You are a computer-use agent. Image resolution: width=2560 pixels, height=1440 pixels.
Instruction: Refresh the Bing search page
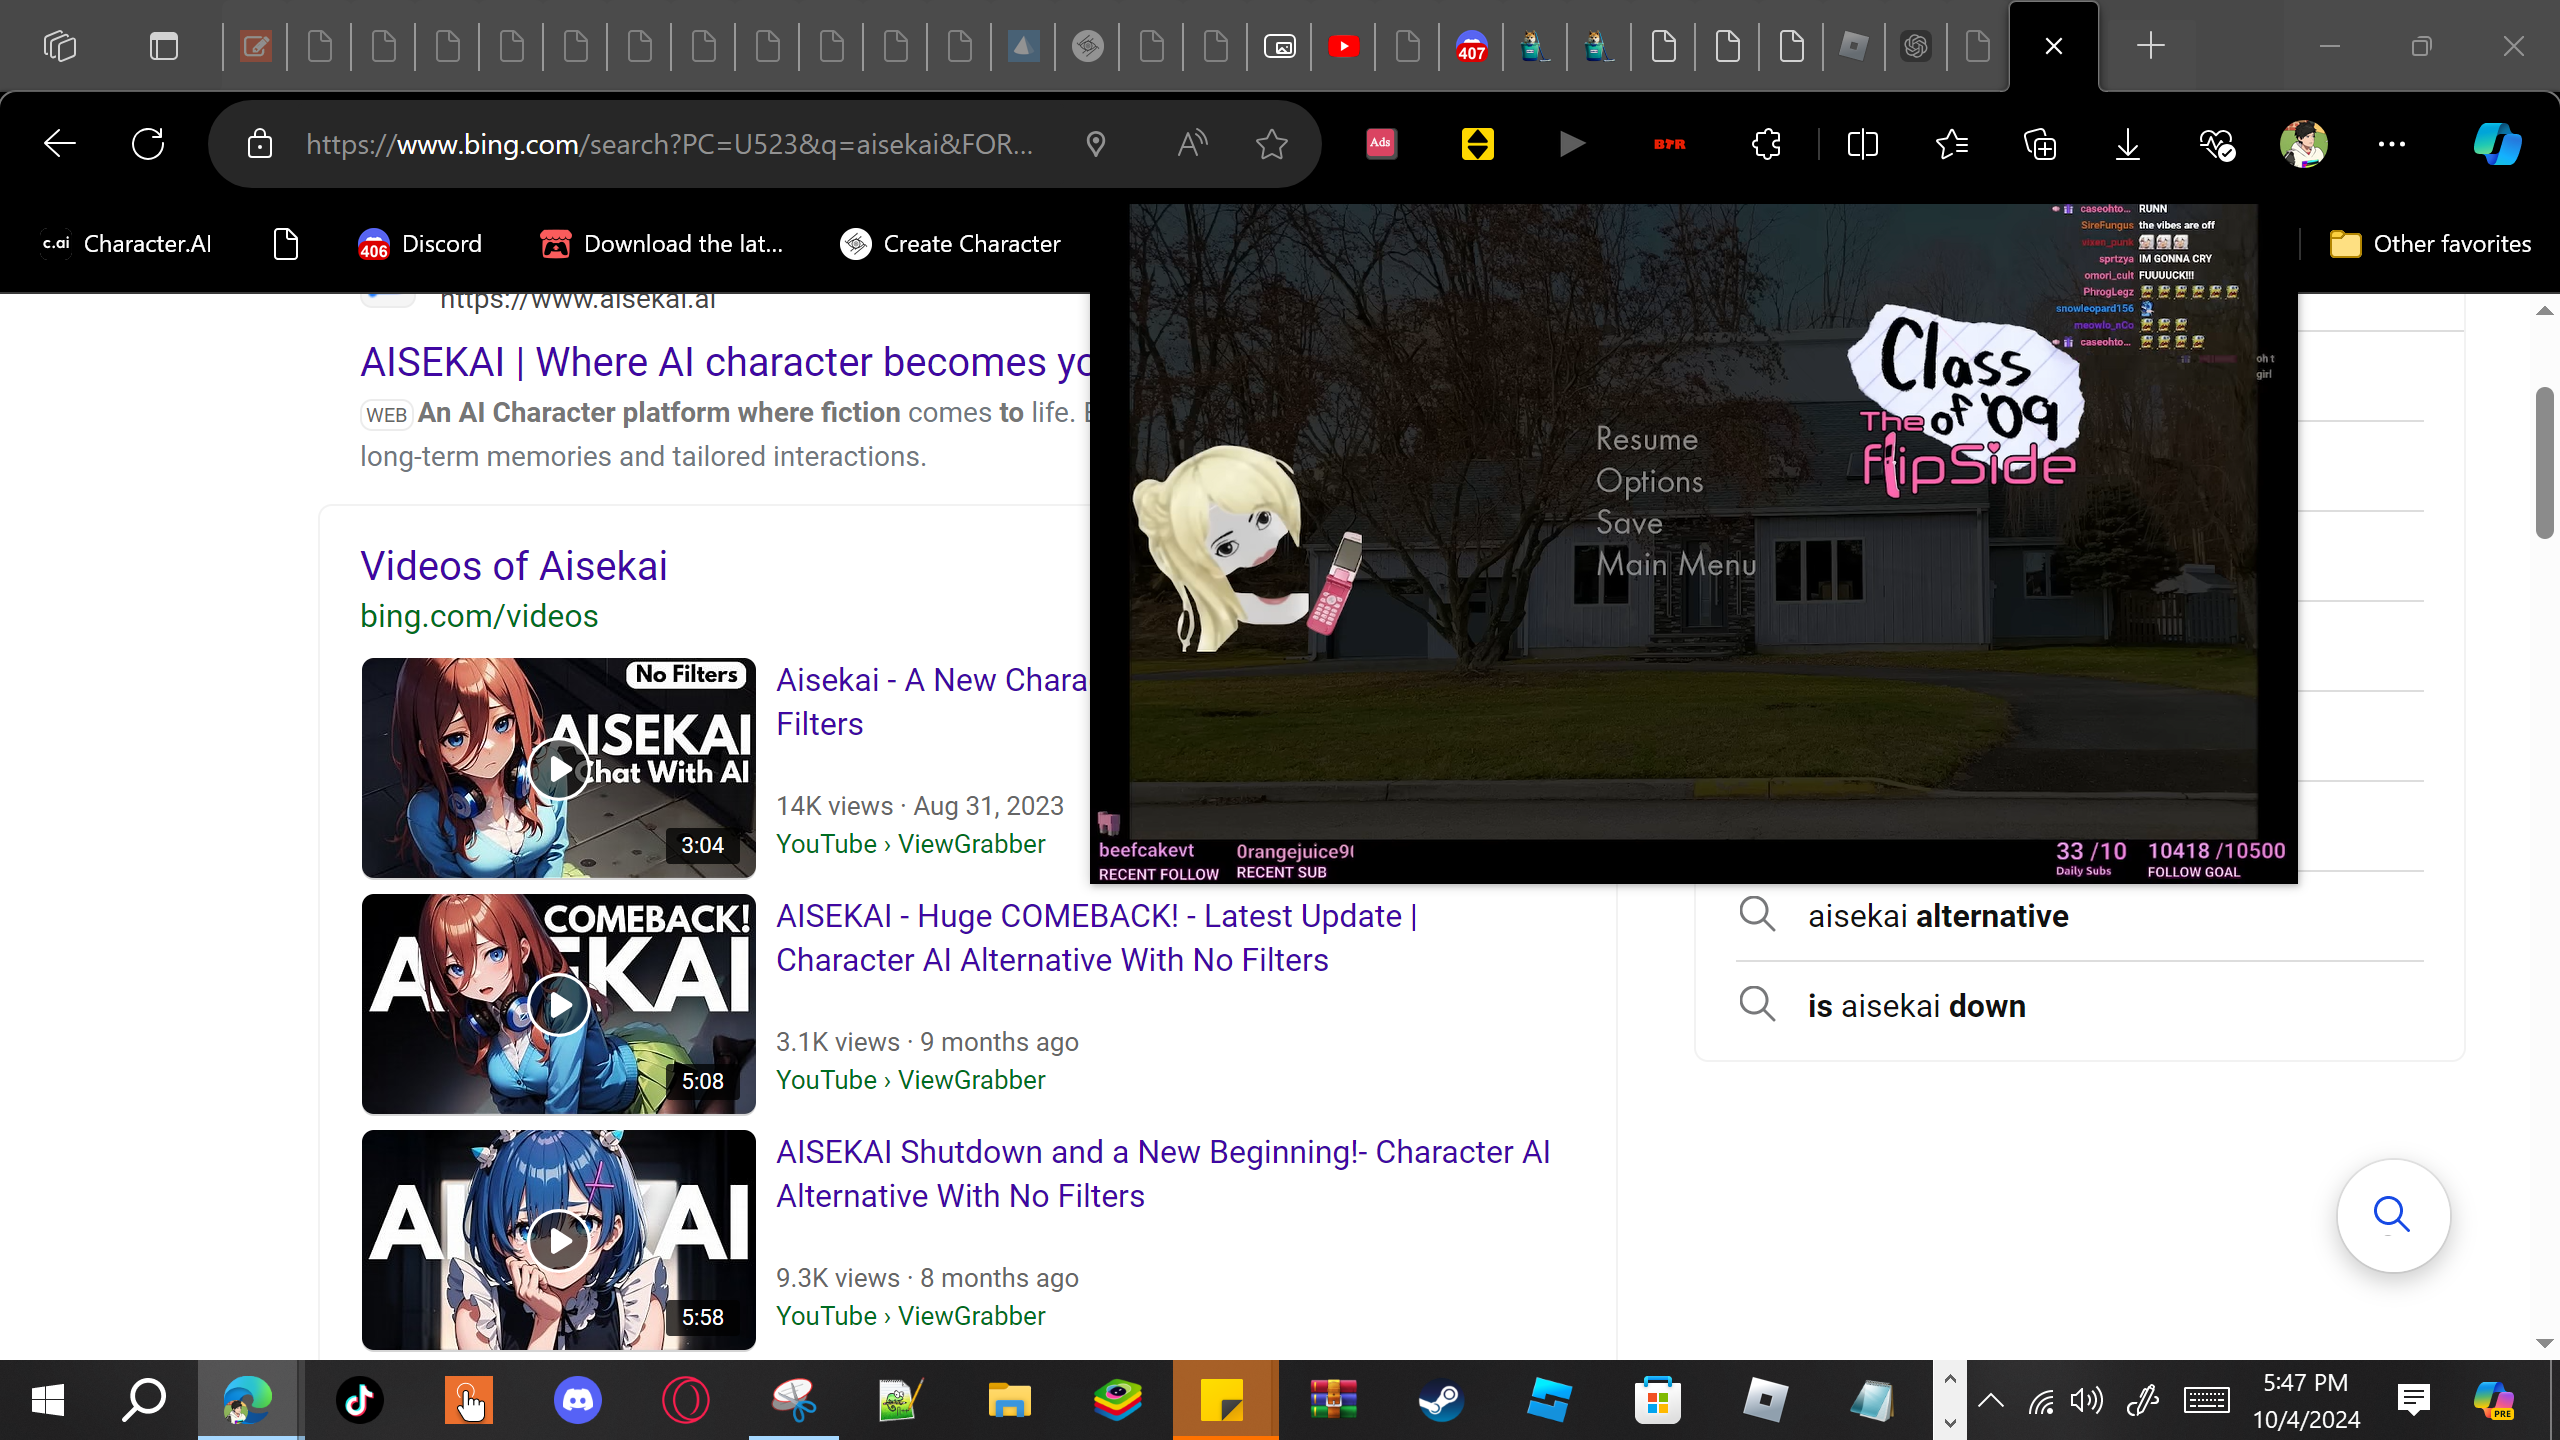(148, 144)
